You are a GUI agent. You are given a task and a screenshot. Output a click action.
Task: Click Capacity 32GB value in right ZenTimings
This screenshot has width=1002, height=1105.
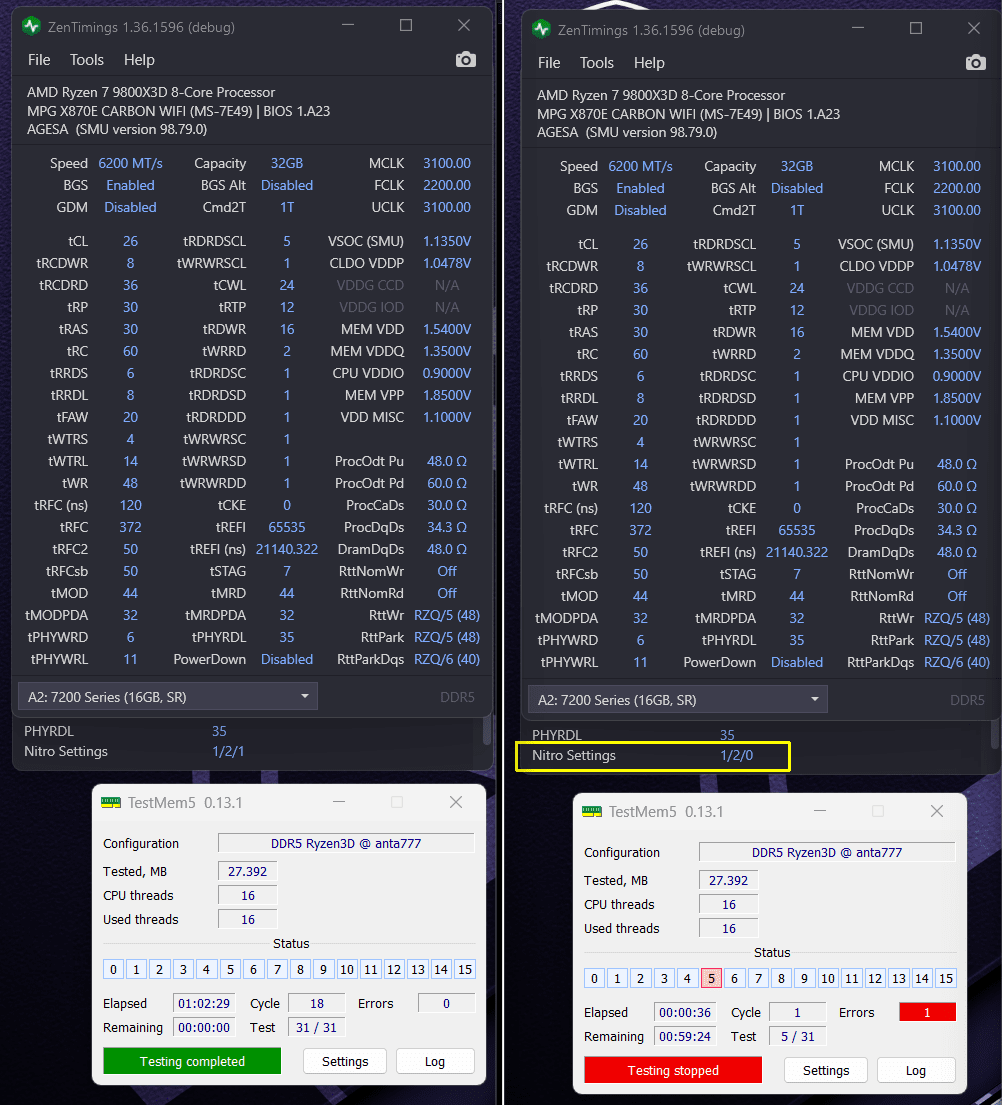pyautogui.click(x=797, y=166)
